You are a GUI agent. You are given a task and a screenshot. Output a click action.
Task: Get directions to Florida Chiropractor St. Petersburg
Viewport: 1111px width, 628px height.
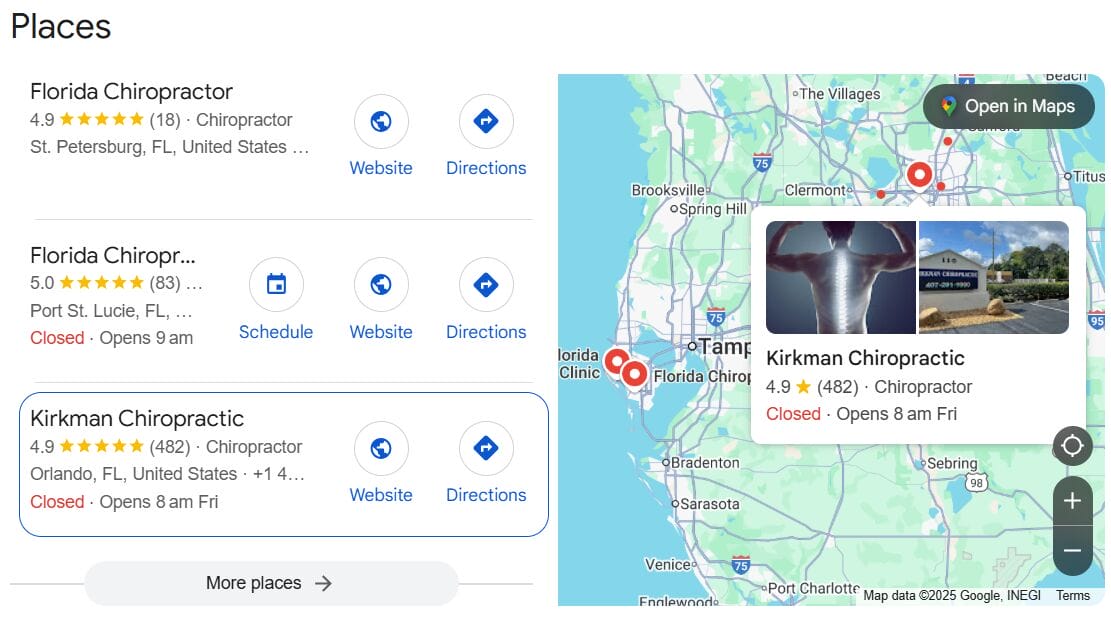tap(486, 121)
